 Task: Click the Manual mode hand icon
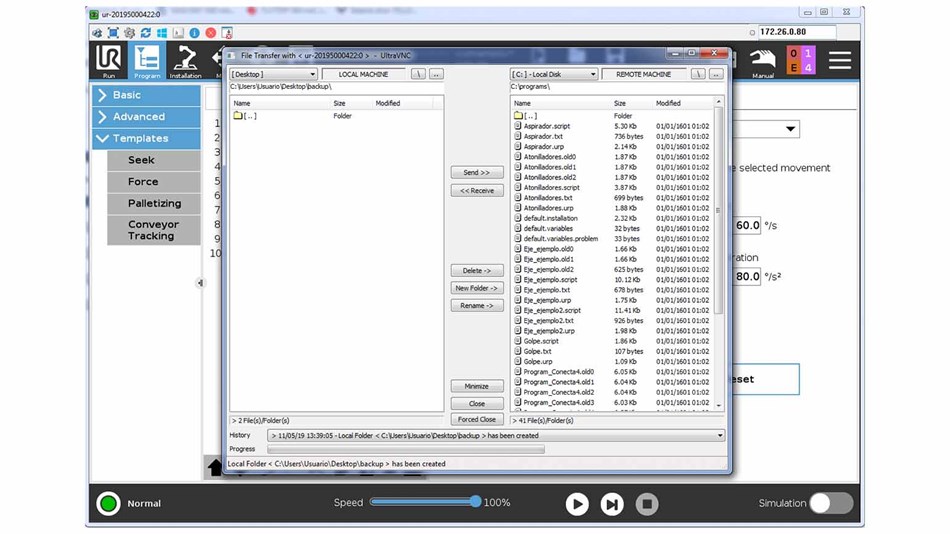point(763,61)
